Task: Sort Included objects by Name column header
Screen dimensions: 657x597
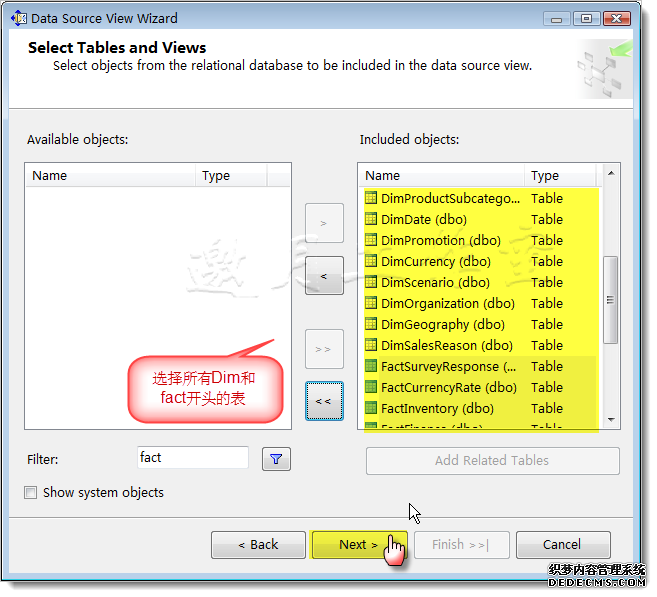Action: click(x=440, y=176)
